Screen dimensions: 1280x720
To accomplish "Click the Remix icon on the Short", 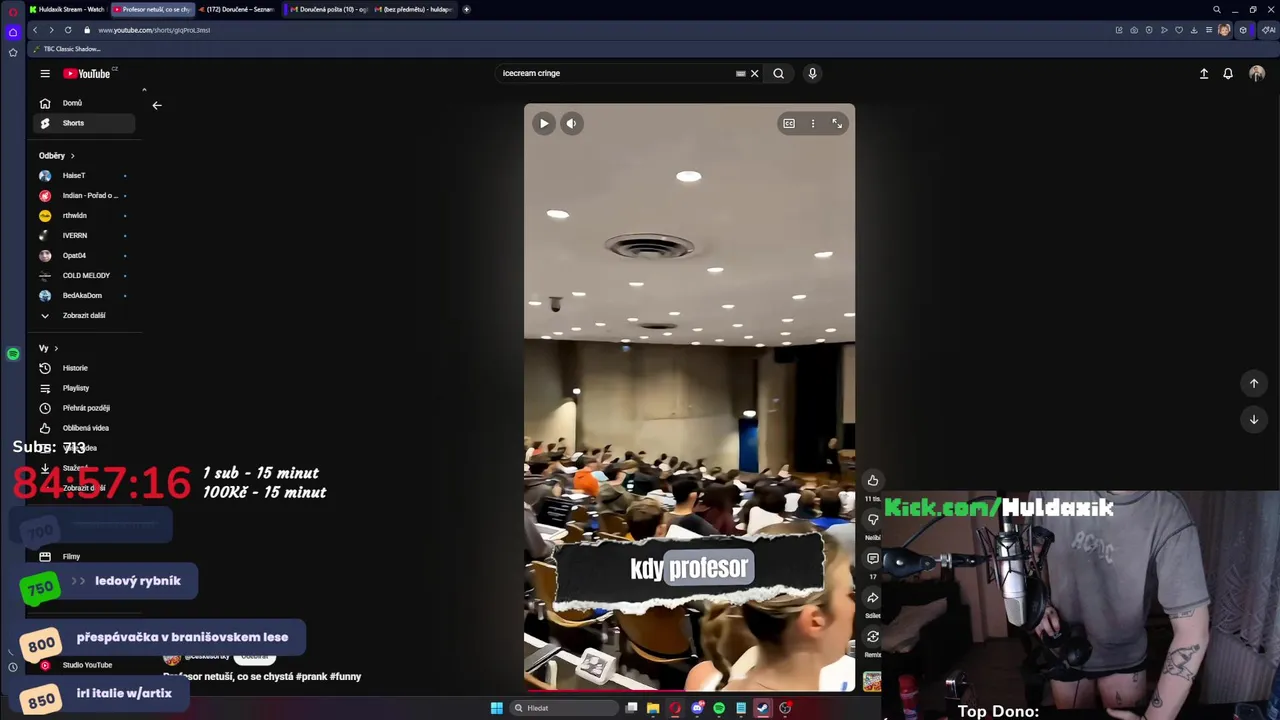I will (873, 637).
